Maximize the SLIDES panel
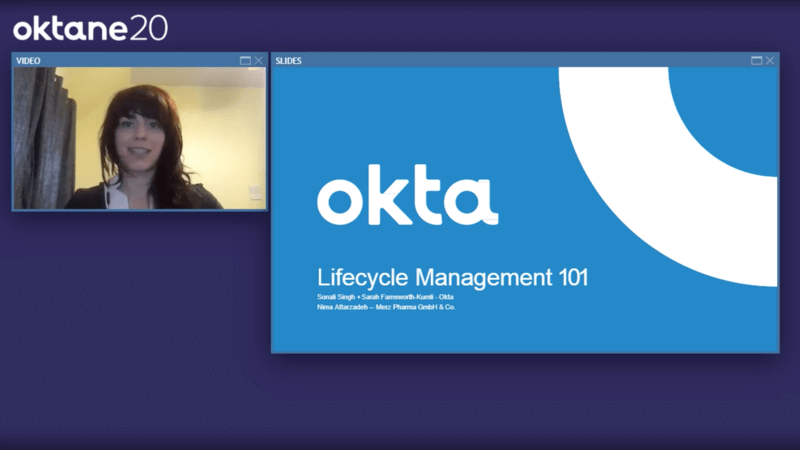 [757, 61]
